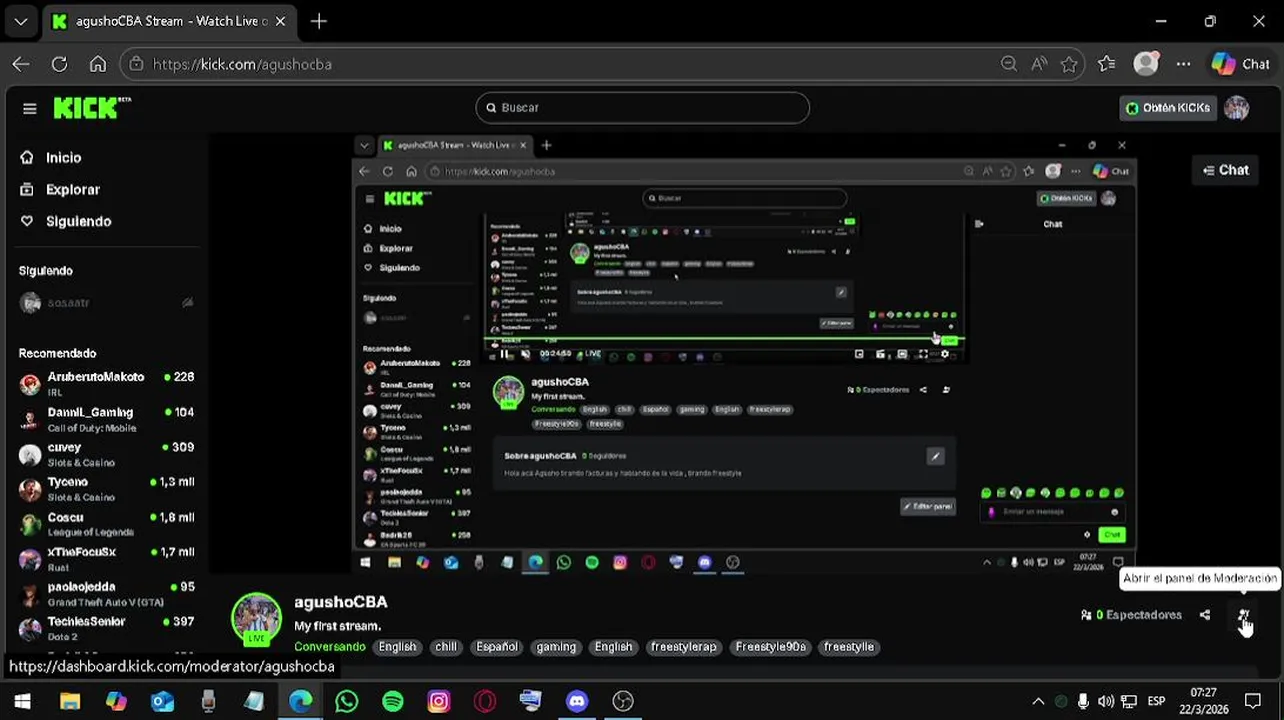Open Siguiendo in the Kick sidebar

point(78,222)
